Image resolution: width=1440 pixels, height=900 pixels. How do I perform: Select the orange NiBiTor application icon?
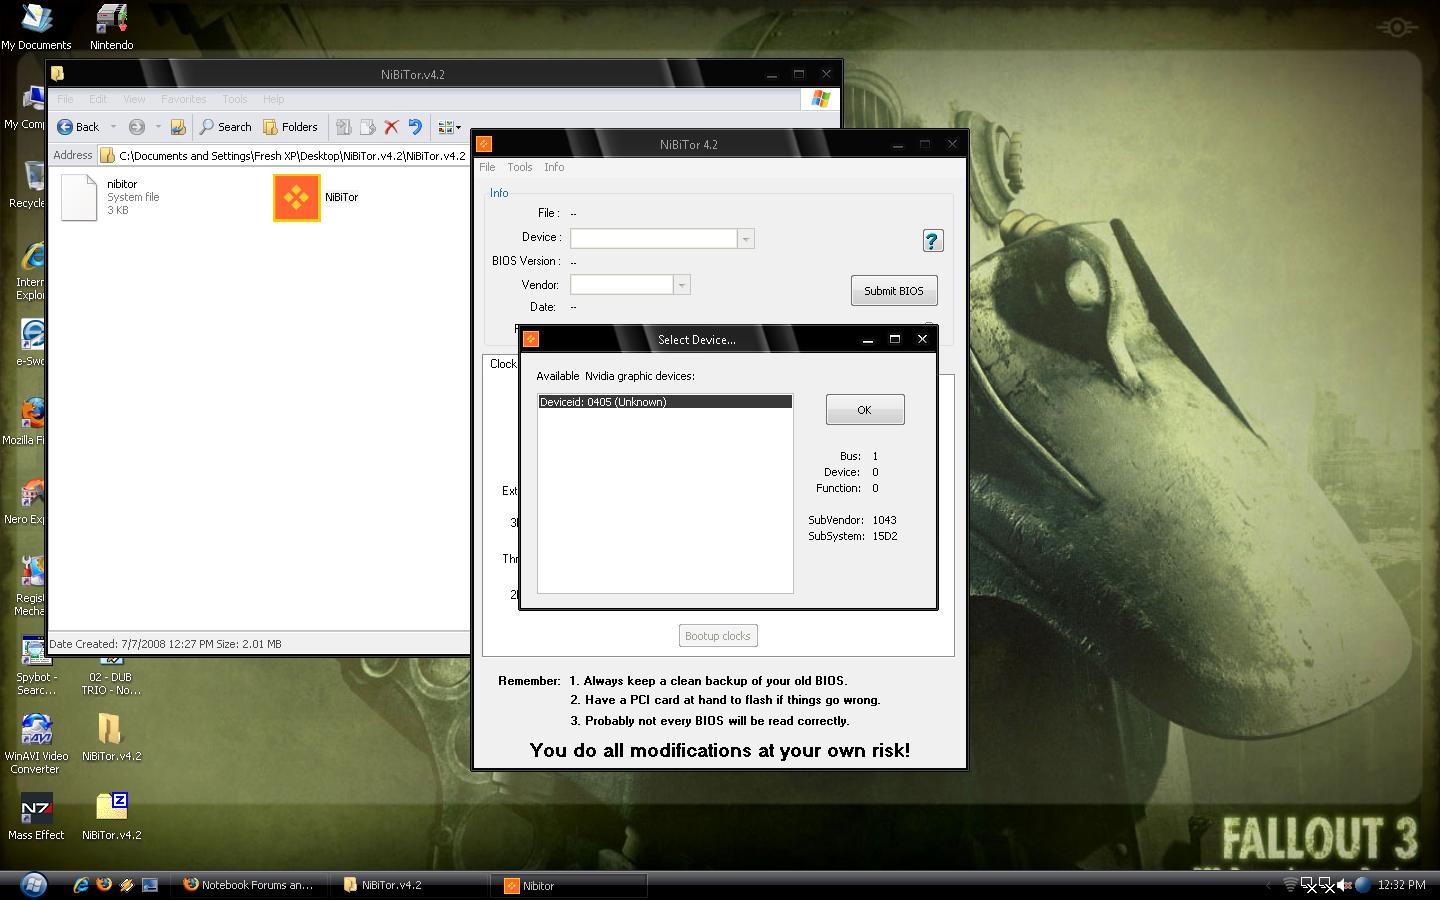[297, 197]
